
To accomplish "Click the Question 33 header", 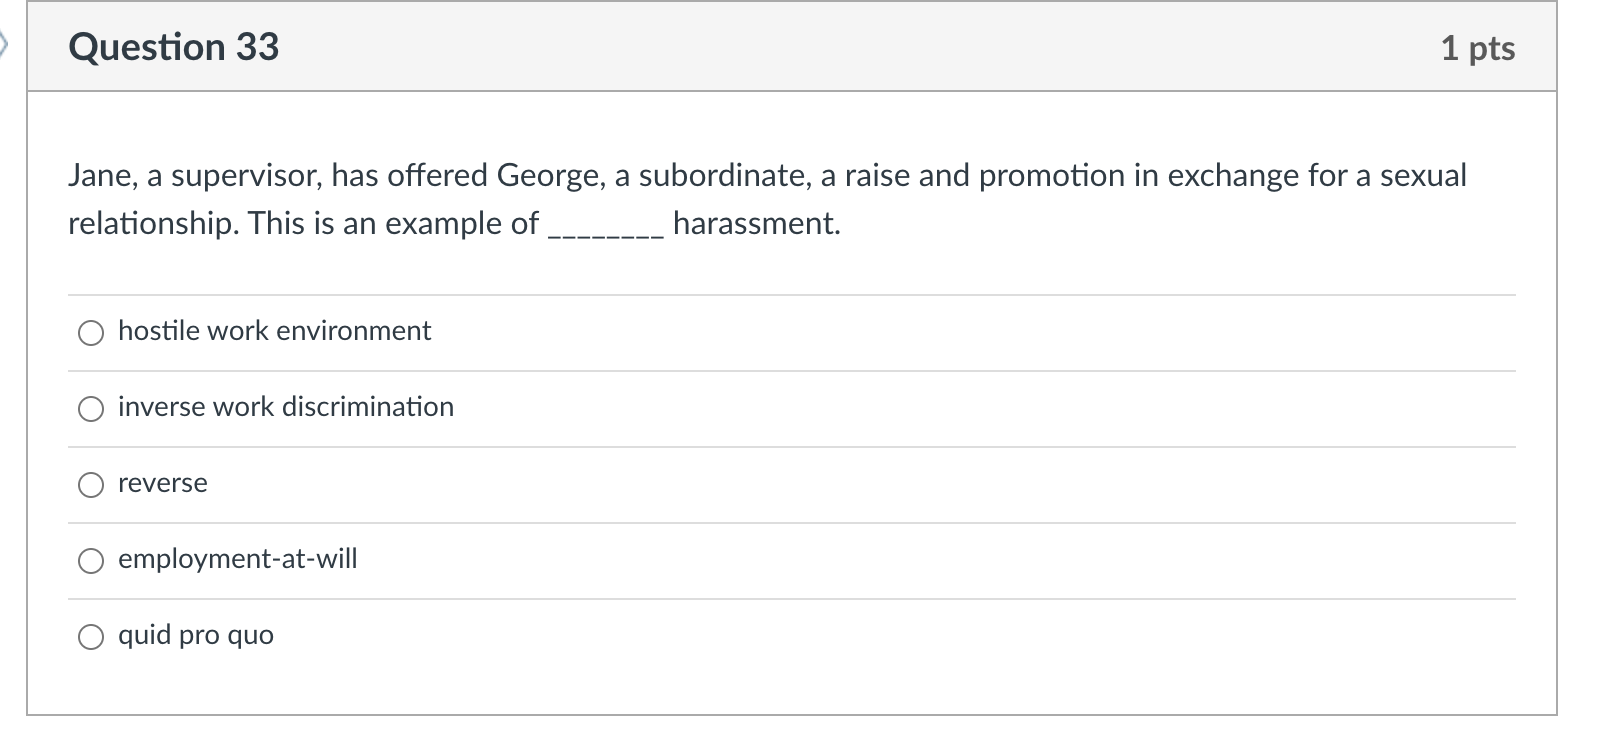I will click(172, 47).
